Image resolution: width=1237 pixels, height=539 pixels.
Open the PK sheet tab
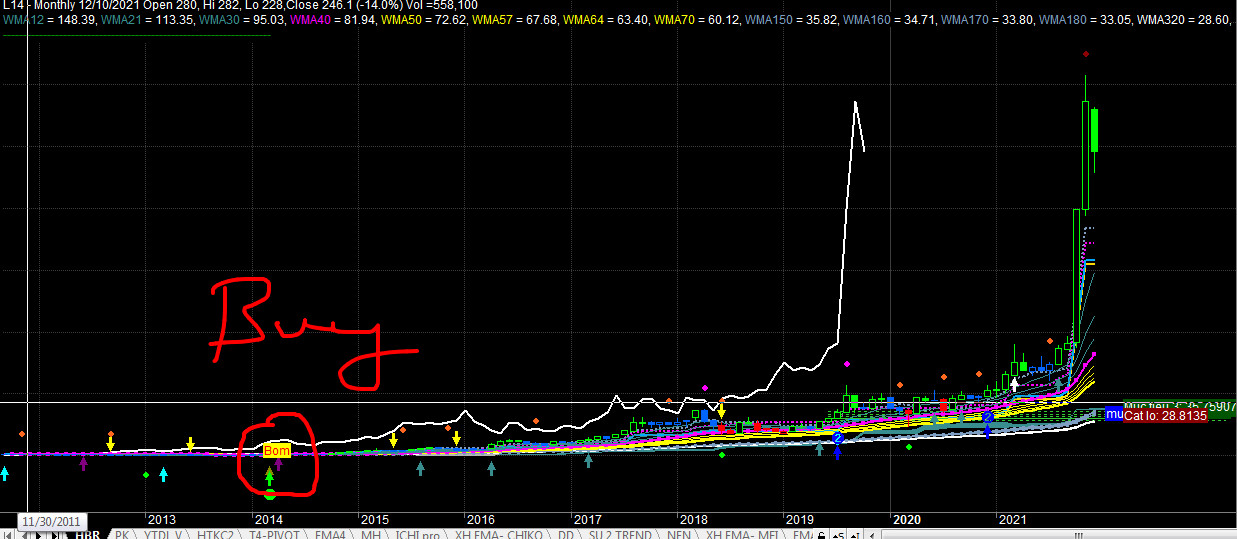coord(122,534)
